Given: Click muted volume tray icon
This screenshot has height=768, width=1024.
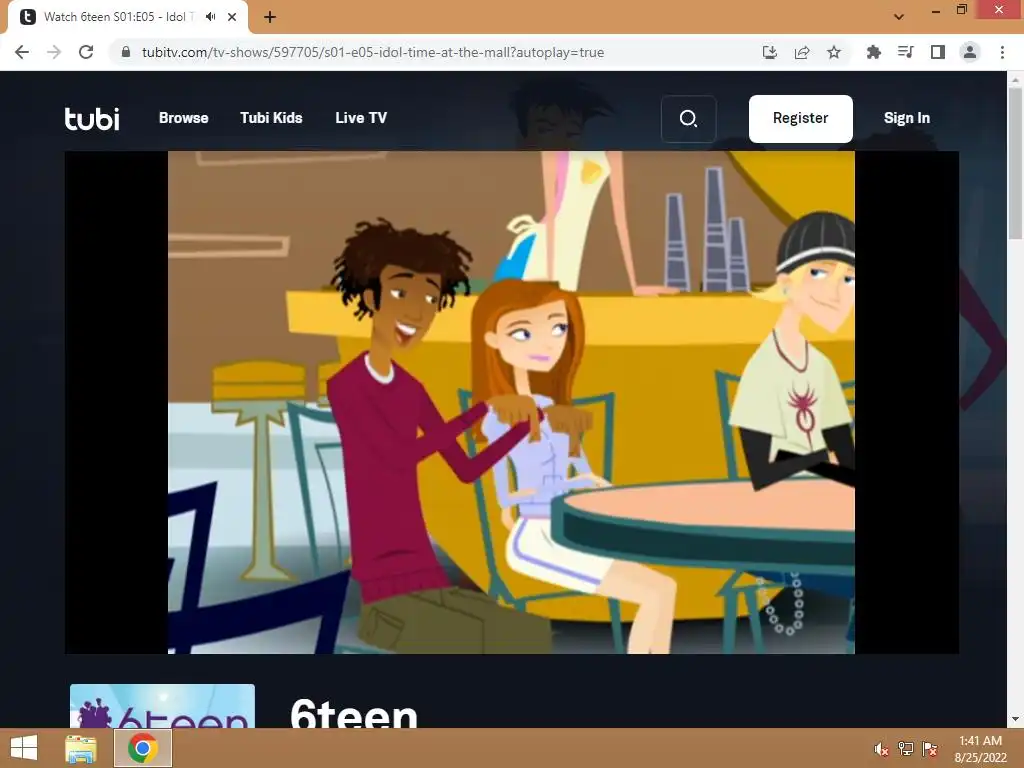Looking at the screenshot, I should [881, 749].
